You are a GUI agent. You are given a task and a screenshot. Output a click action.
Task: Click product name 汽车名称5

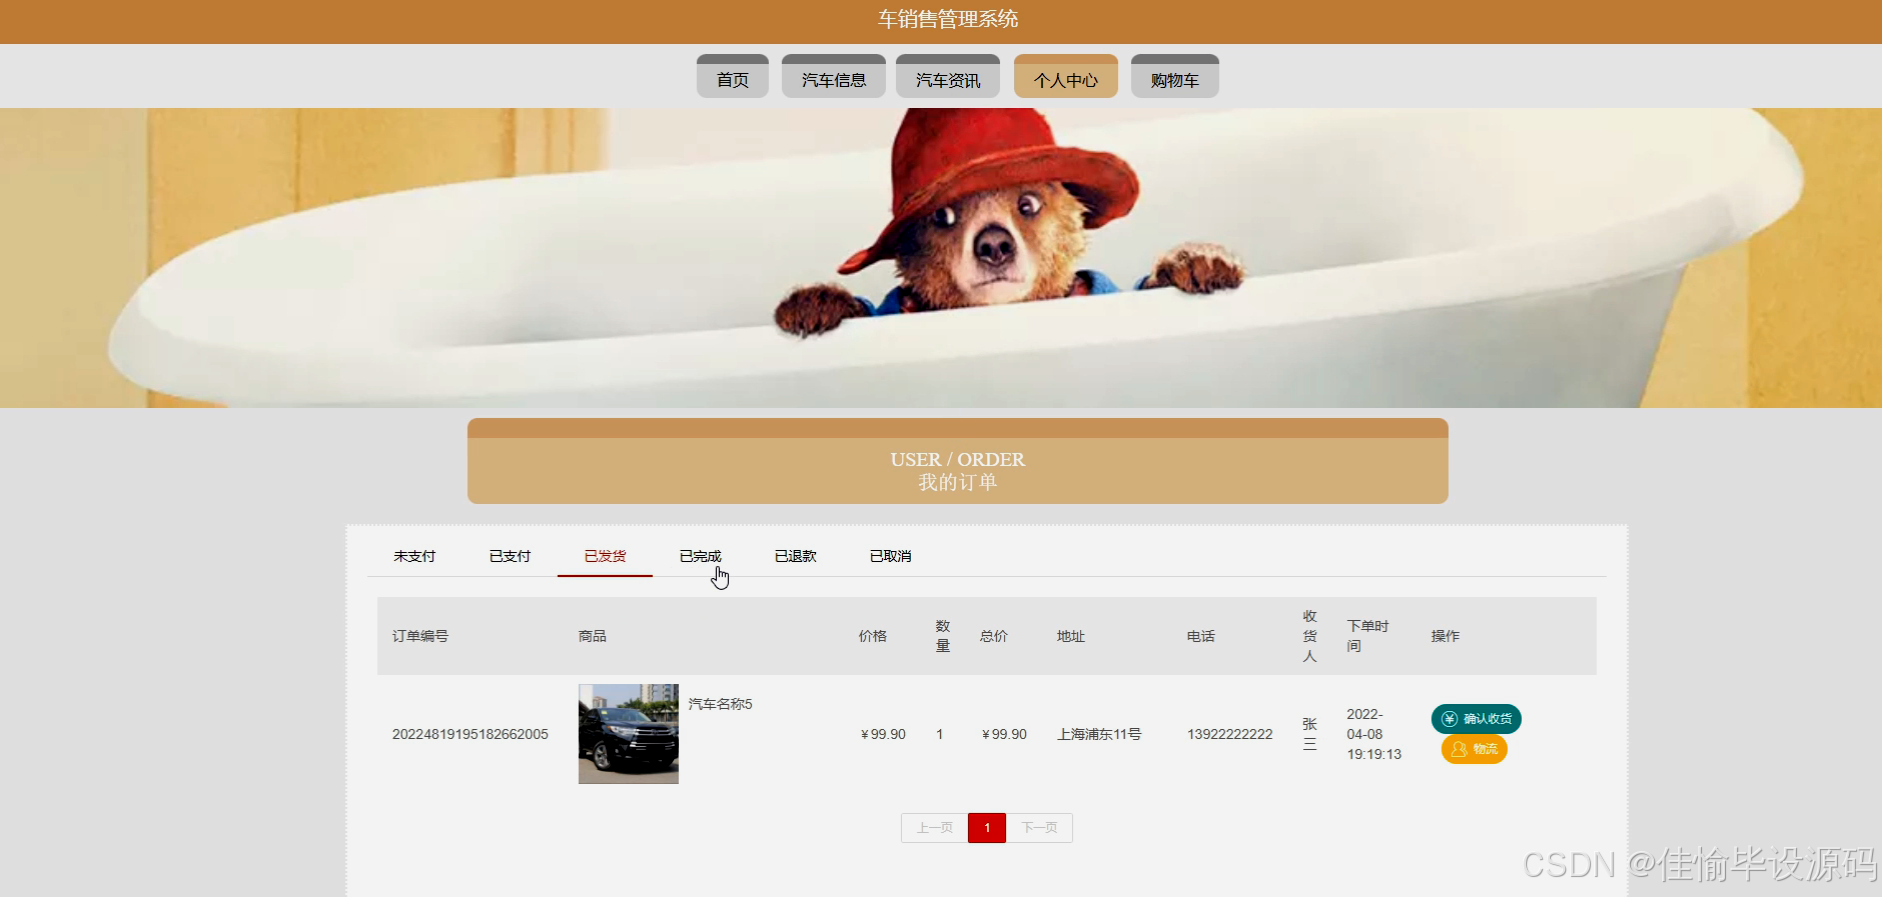[720, 704]
